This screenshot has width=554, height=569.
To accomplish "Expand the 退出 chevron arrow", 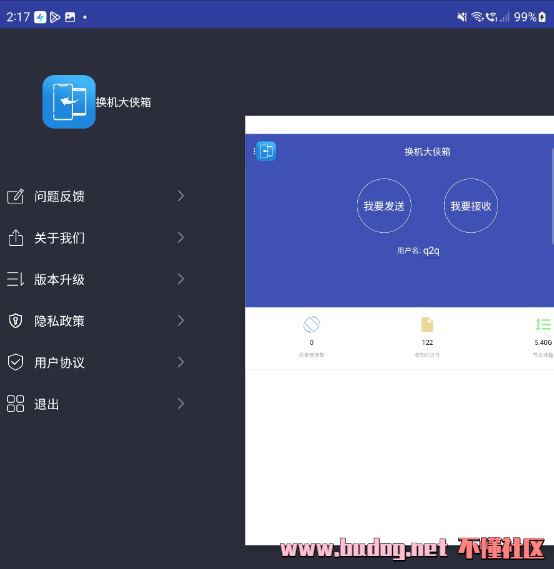I will coord(181,404).
